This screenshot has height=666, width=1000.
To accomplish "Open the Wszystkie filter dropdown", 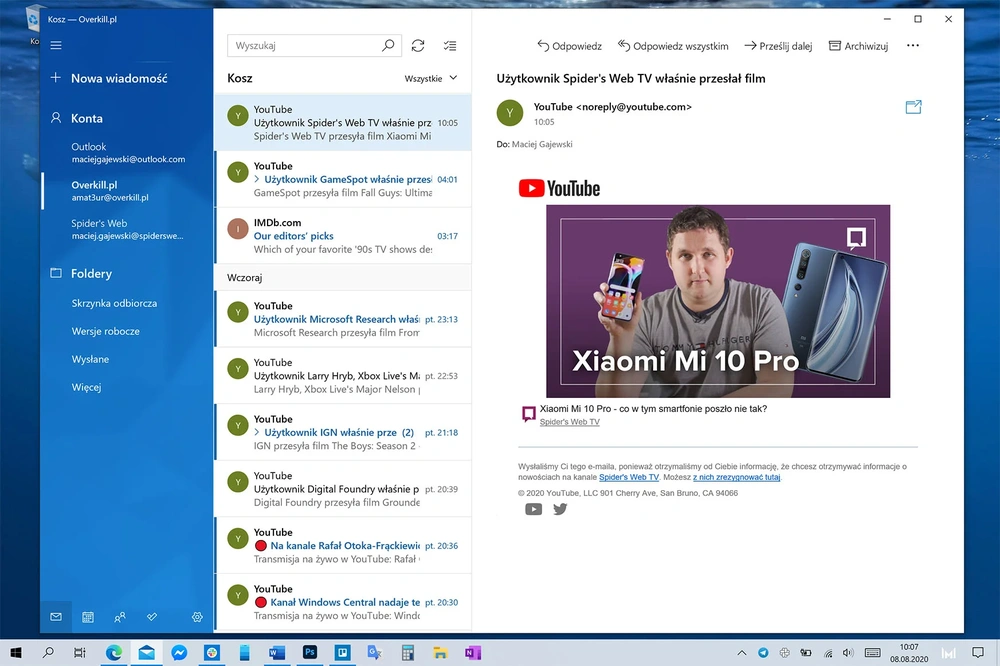I will pos(431,78).
